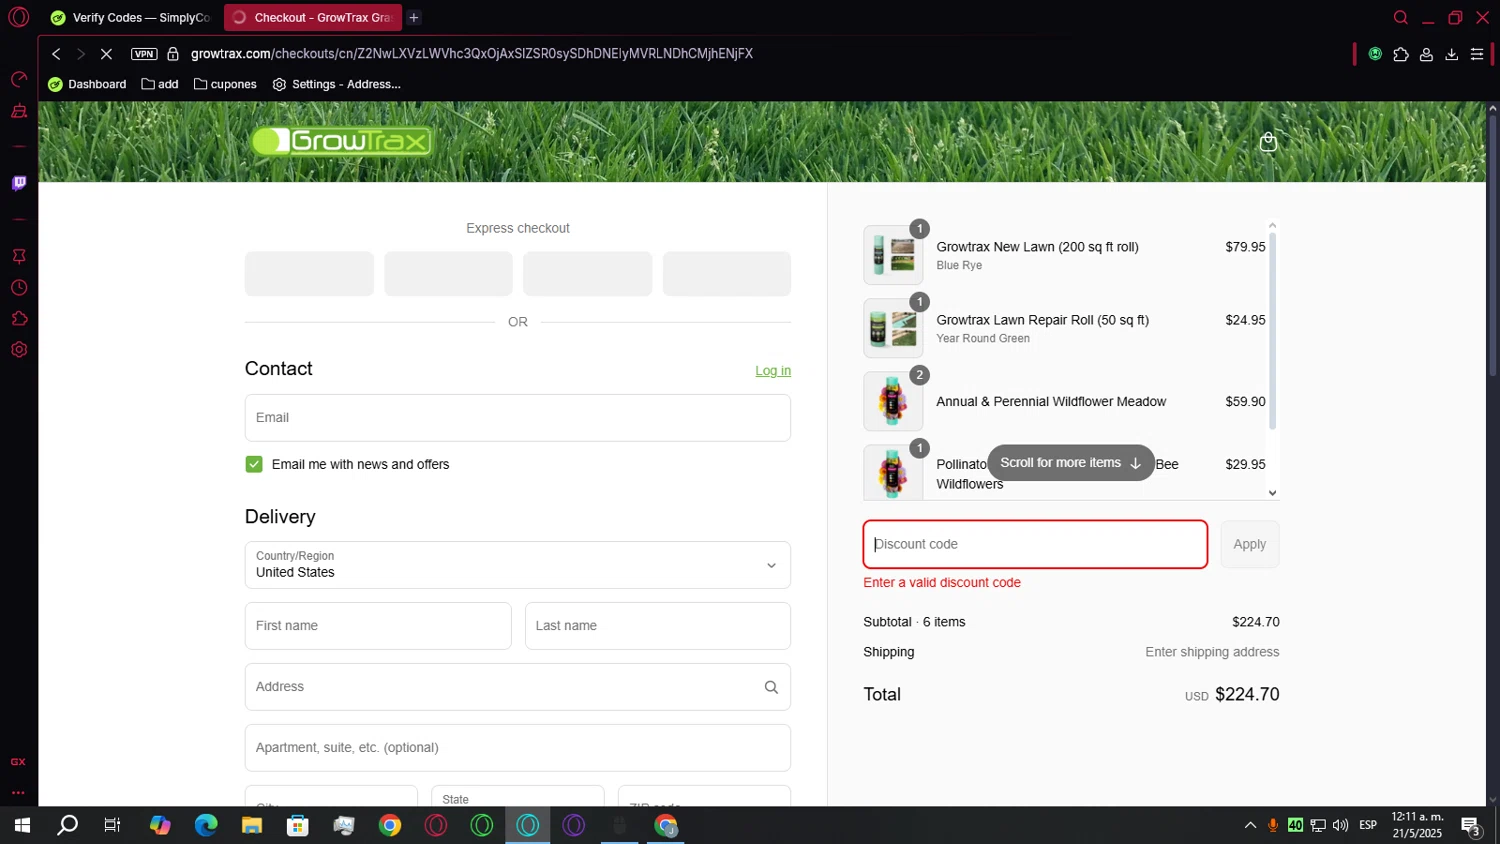Click the last express checkout button
This screenshot has height=844, width=1500.
[727, 273]
